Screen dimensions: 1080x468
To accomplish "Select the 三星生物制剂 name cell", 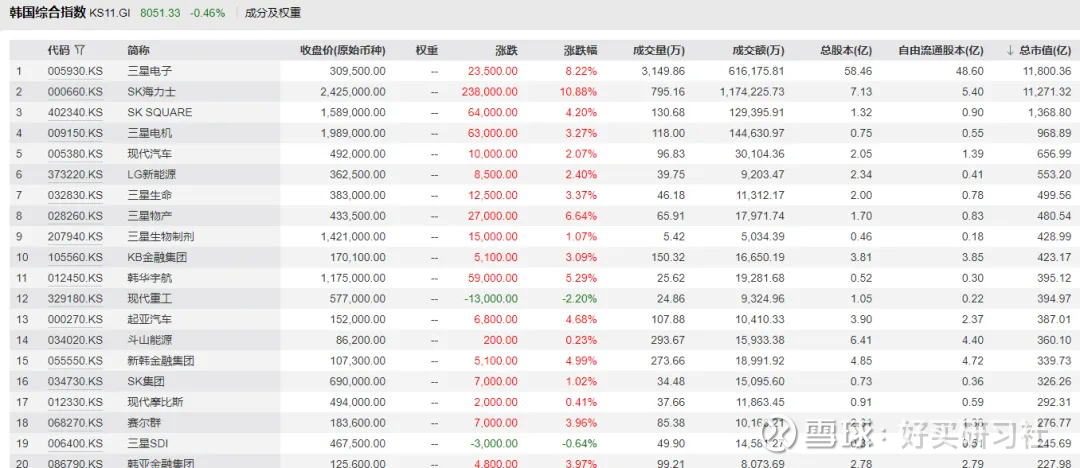I will point(160,236).
